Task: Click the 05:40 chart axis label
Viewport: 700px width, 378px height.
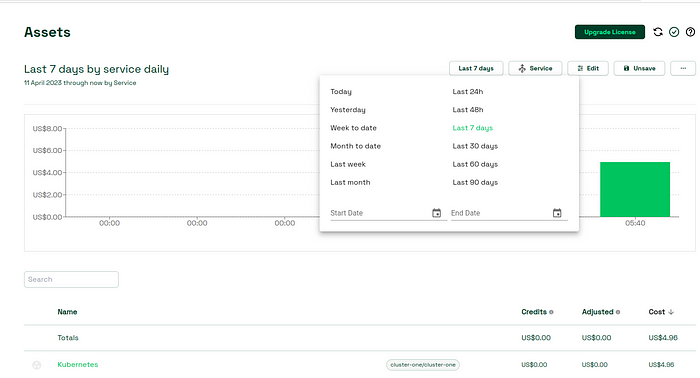Action: tap(635, 223)
